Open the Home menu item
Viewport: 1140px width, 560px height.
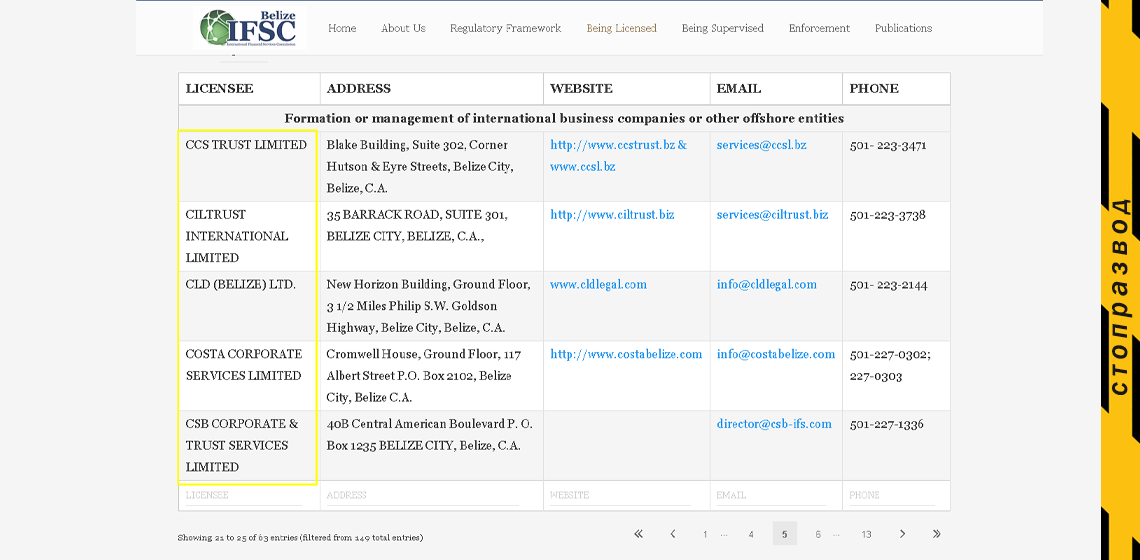click(x=342, y=28)
